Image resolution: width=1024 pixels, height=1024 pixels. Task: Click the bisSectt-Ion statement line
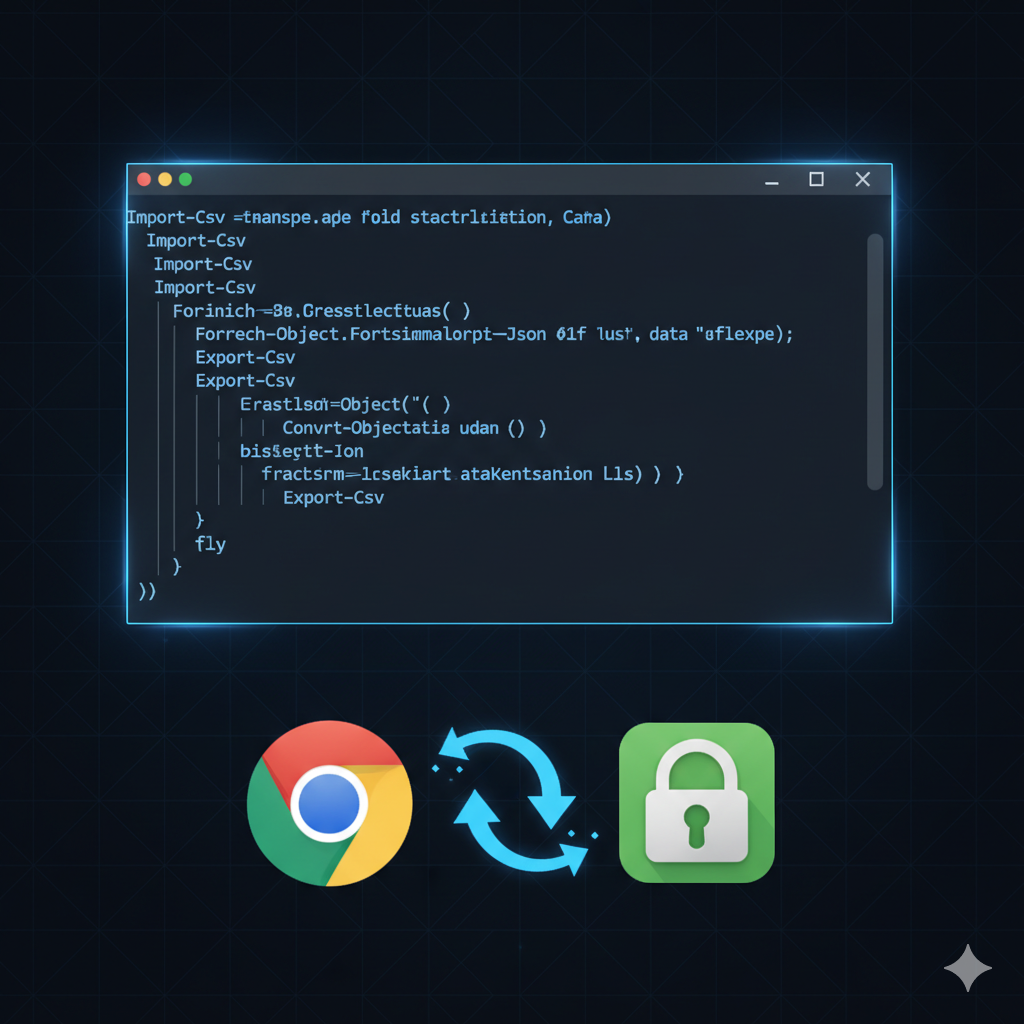[x=301, y=451]
